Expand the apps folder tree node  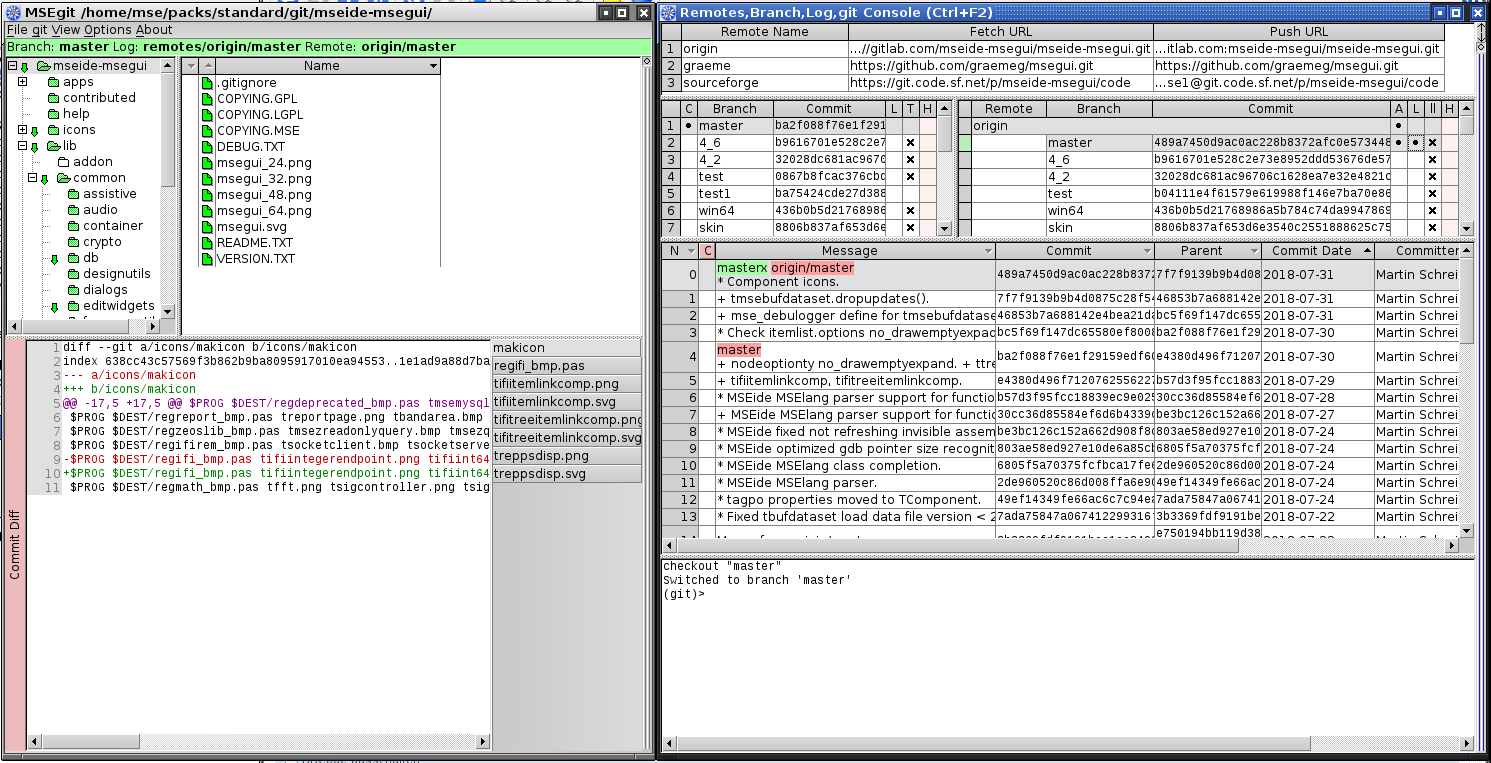pyautogui.click(x=22, y=82)
